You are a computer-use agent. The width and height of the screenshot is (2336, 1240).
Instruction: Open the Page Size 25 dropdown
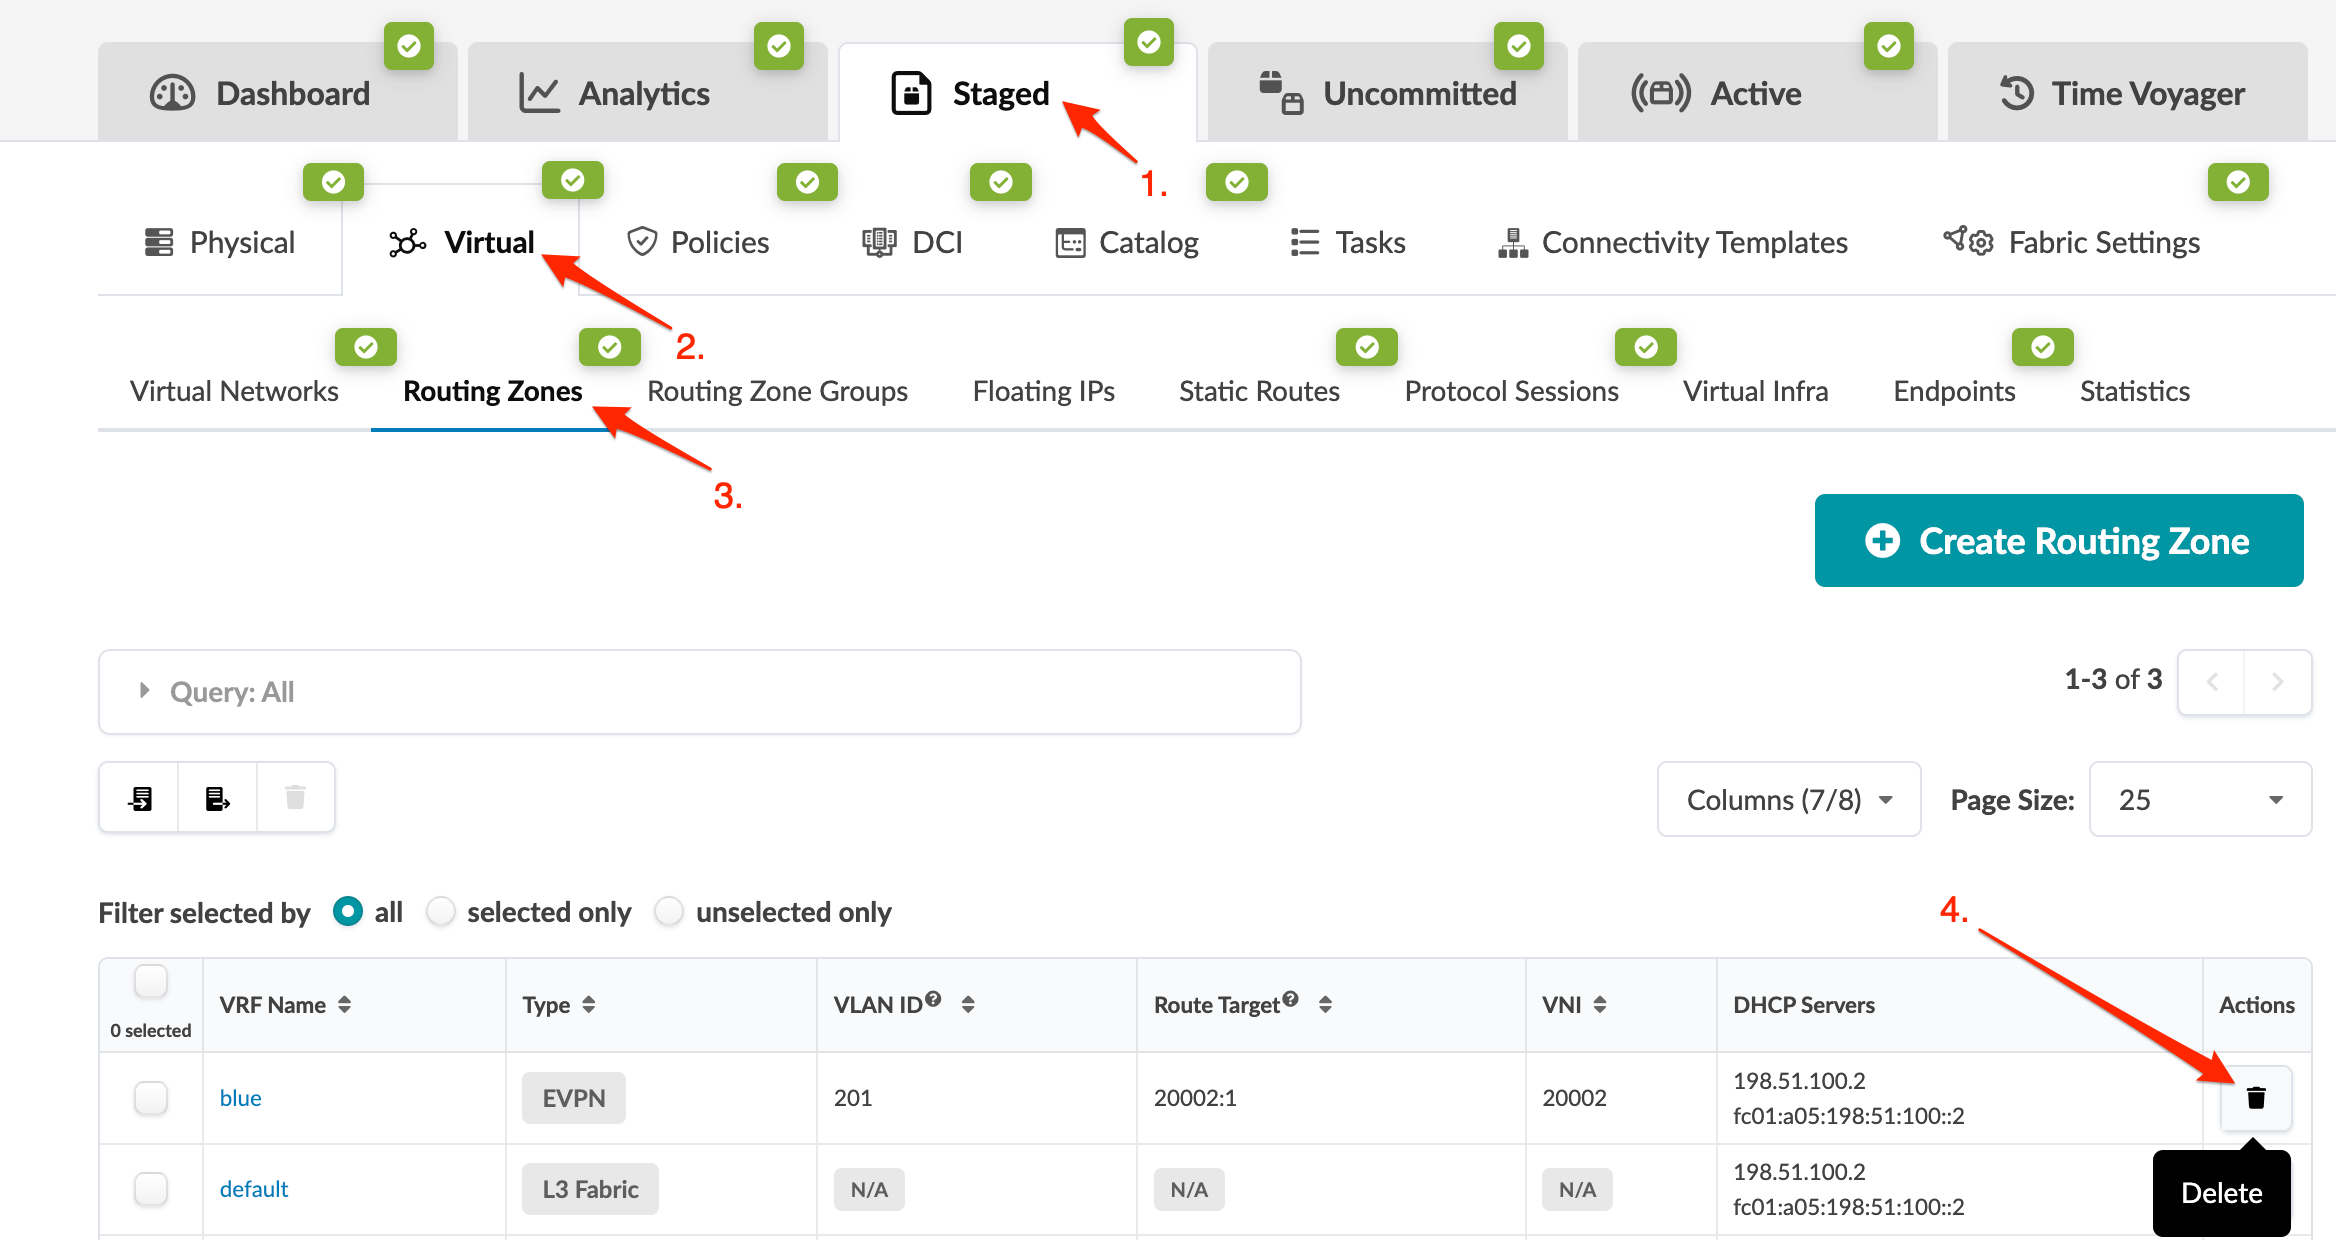pyautogui.click(x=2199, y=799)
